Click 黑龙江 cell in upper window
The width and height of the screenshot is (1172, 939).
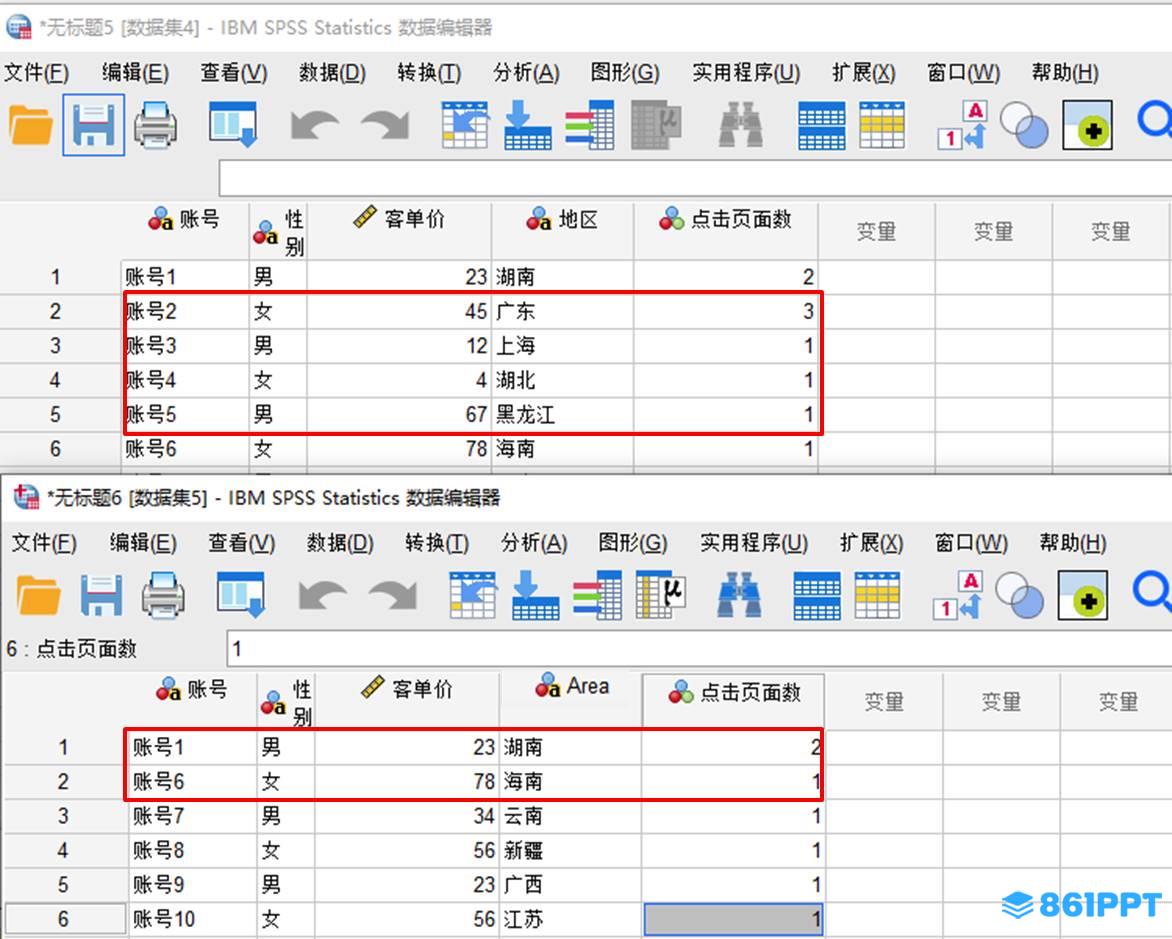pos(562,414)
